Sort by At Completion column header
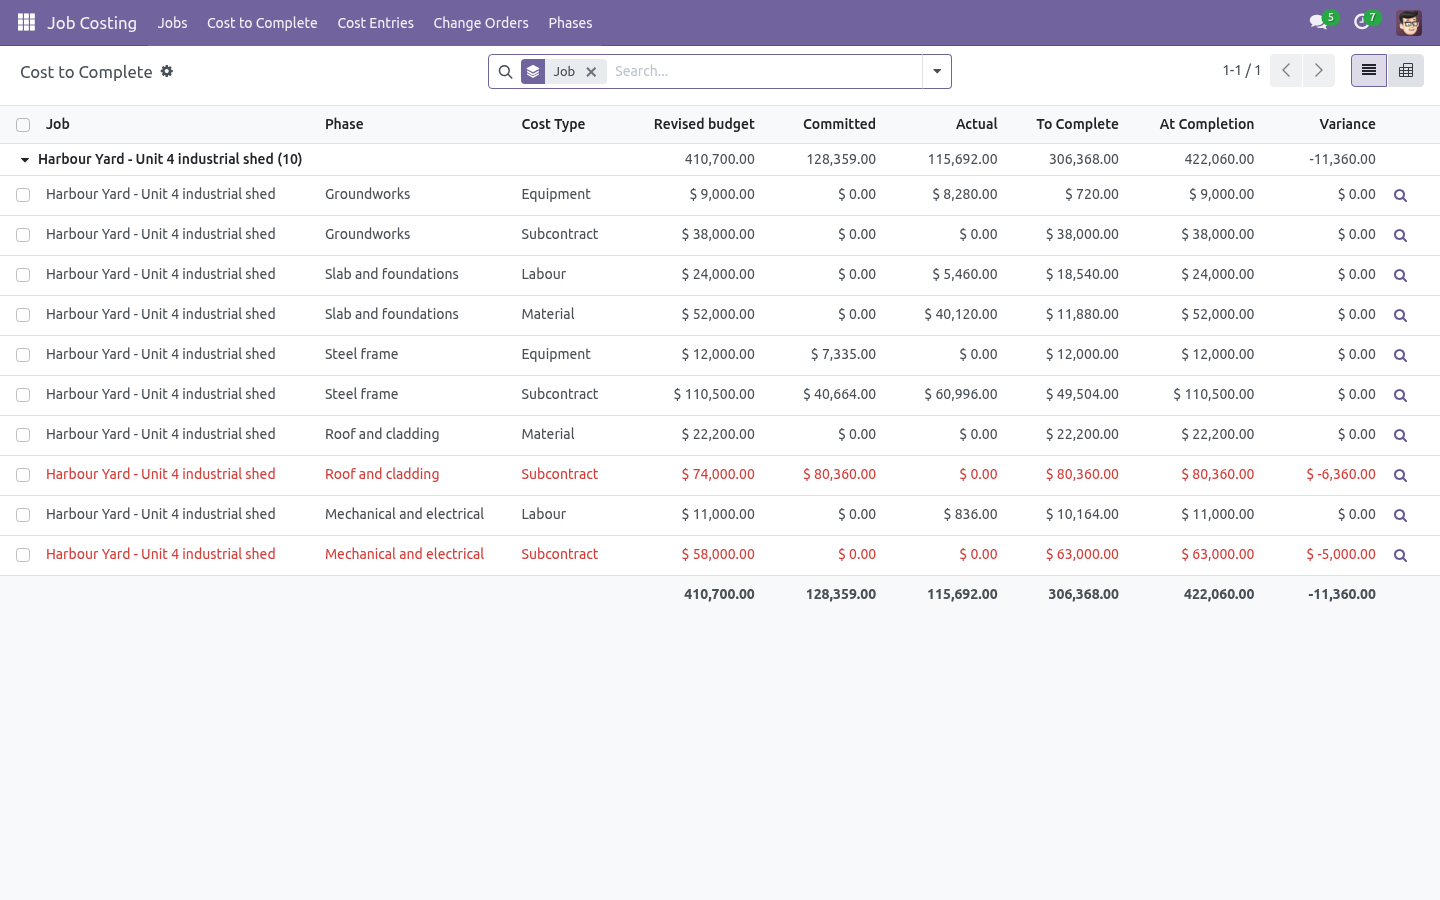The width and height of the screenshot is (1440, 900). point(1207,124)
